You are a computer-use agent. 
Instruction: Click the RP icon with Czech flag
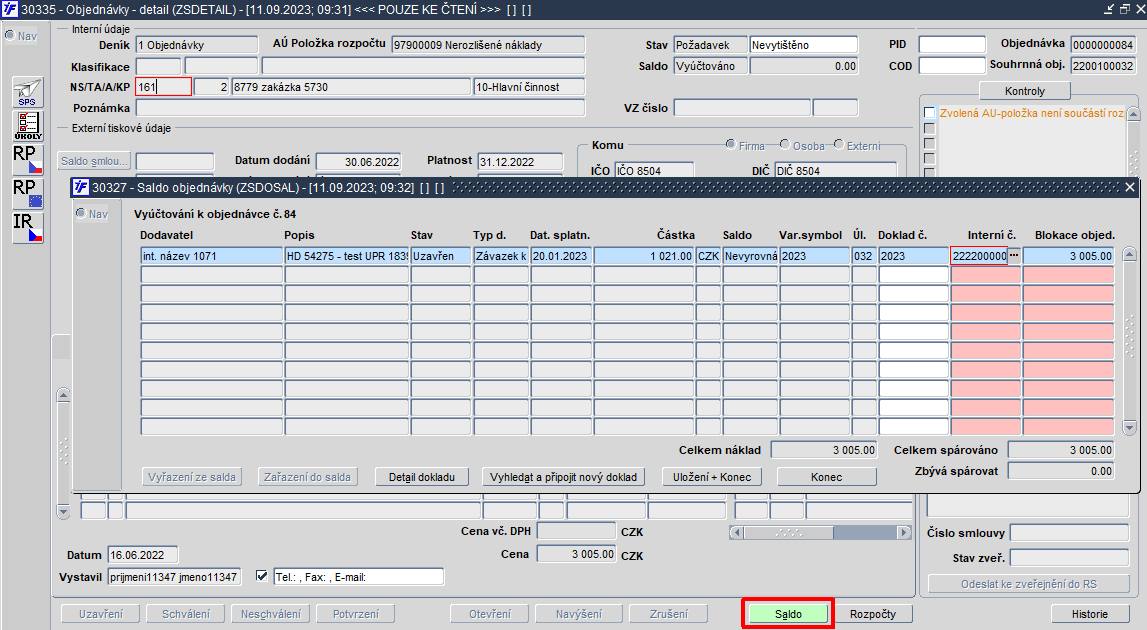pos(28,159)
